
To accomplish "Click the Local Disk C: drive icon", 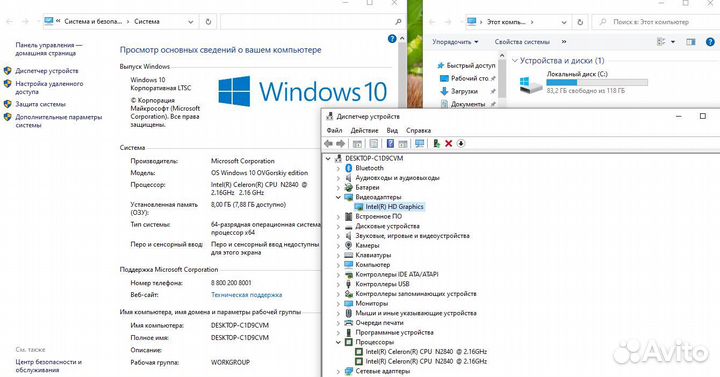I will [x=530, y=84].
